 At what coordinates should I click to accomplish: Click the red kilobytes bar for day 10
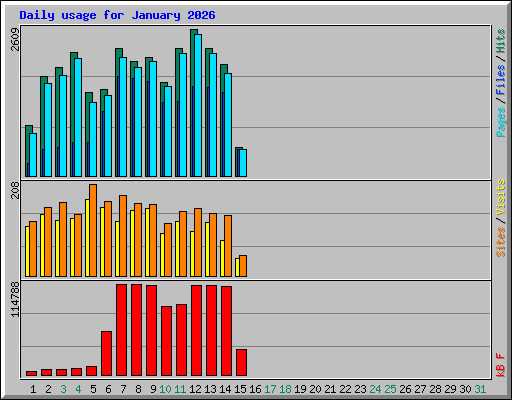point(166,341)
